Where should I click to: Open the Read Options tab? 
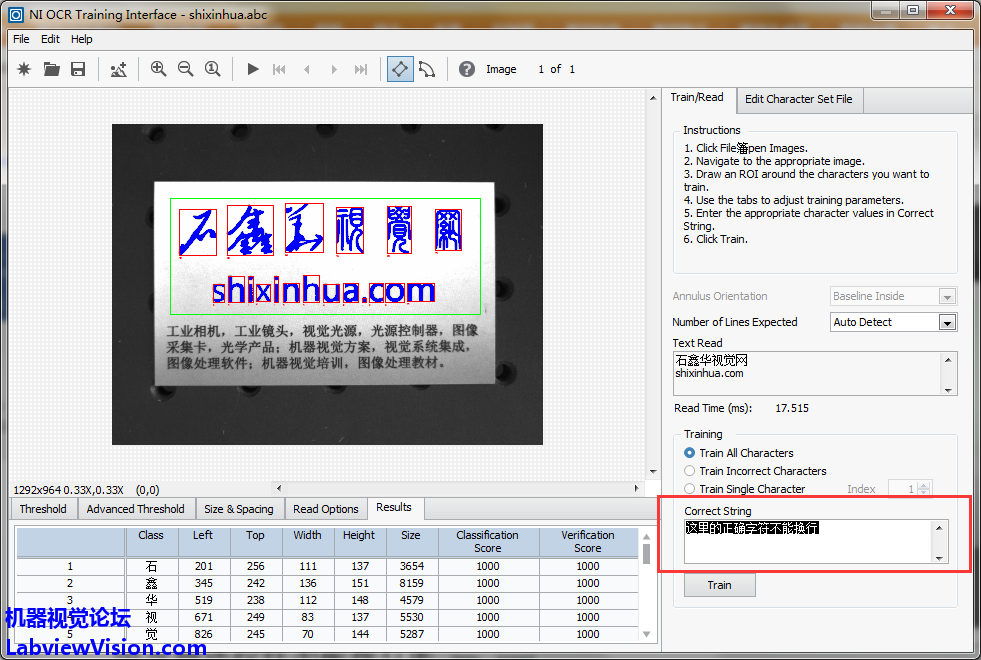(325, 509)
